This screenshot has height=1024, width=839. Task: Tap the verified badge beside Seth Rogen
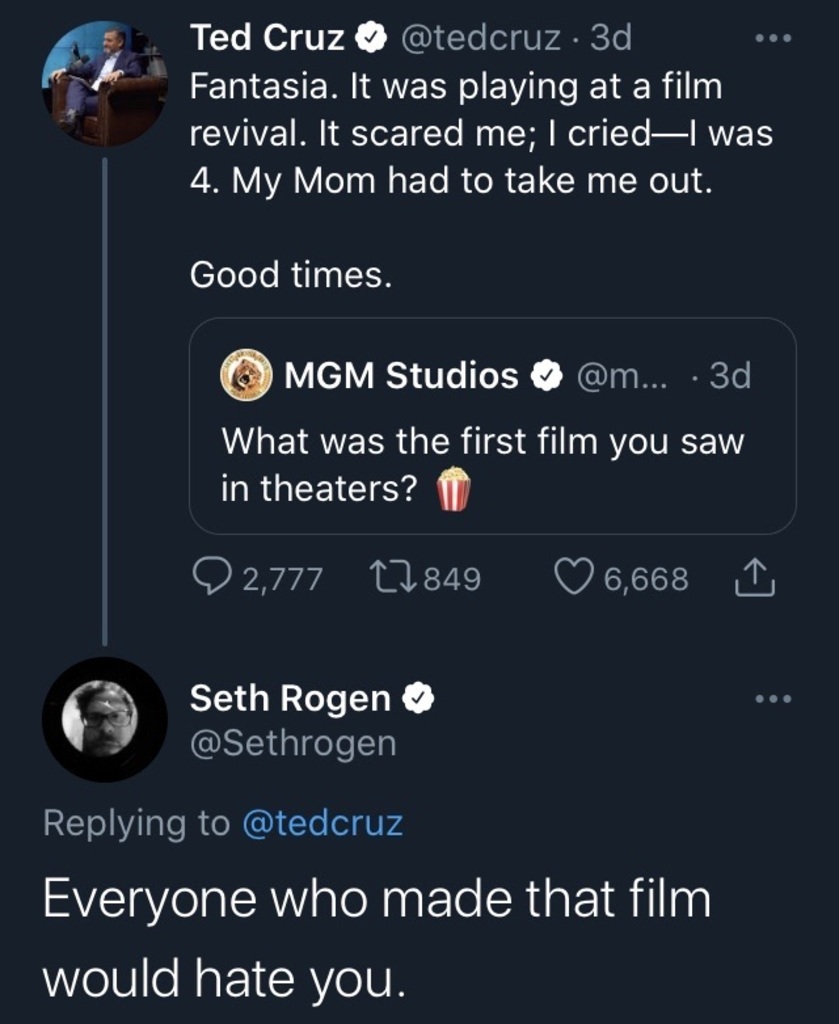click(x=417, y=699)
